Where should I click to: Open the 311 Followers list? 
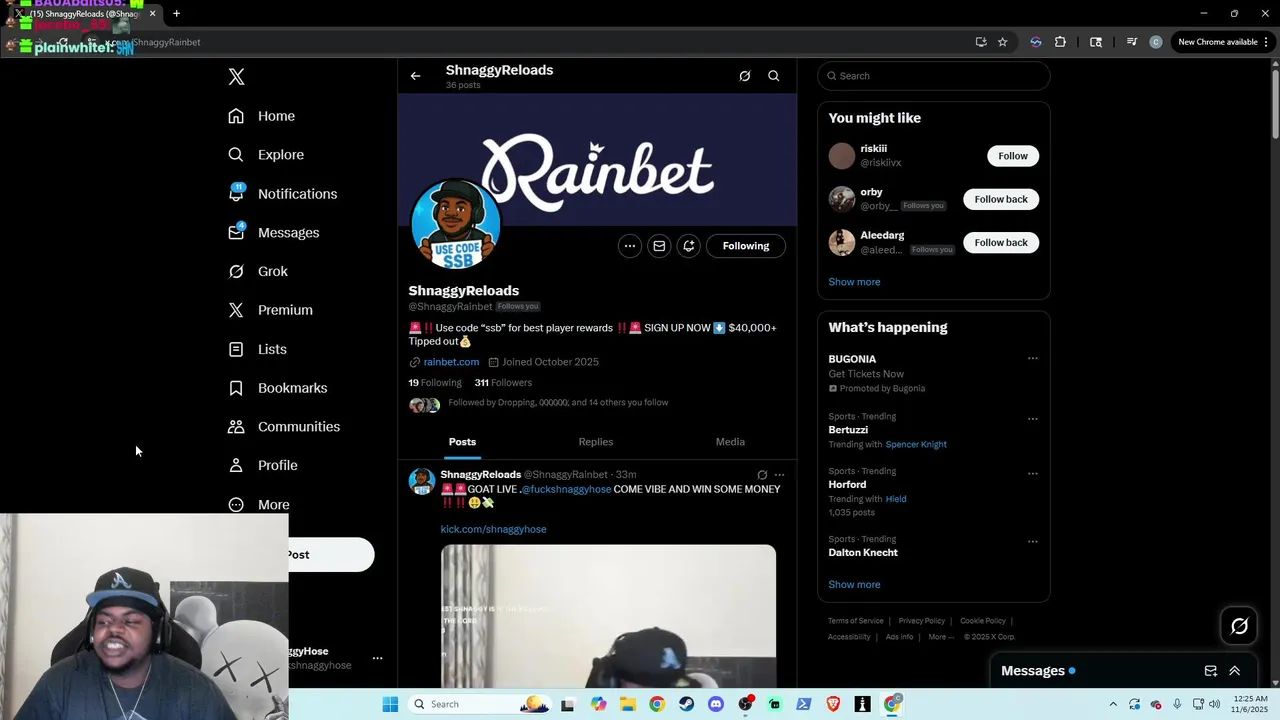pyautogui.click(x=503, y=383)
